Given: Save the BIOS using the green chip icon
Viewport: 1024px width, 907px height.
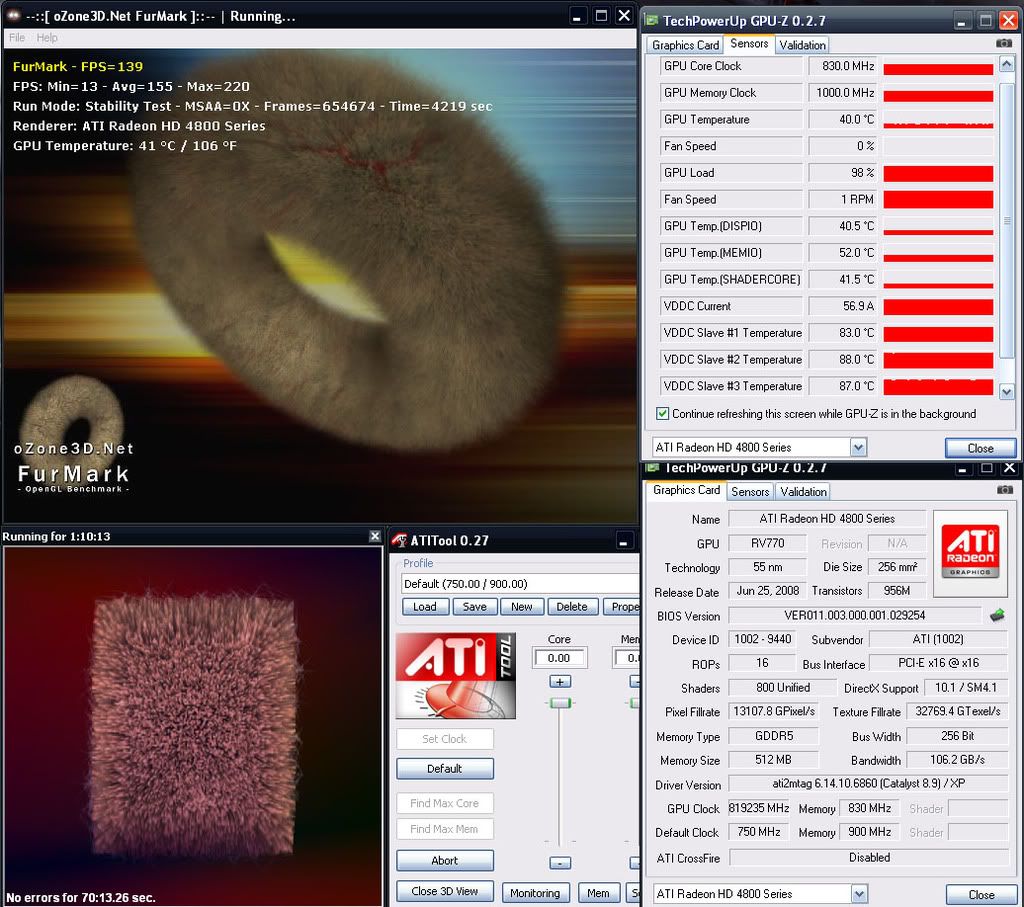Looking at the screenshot, I should [997, 615].
